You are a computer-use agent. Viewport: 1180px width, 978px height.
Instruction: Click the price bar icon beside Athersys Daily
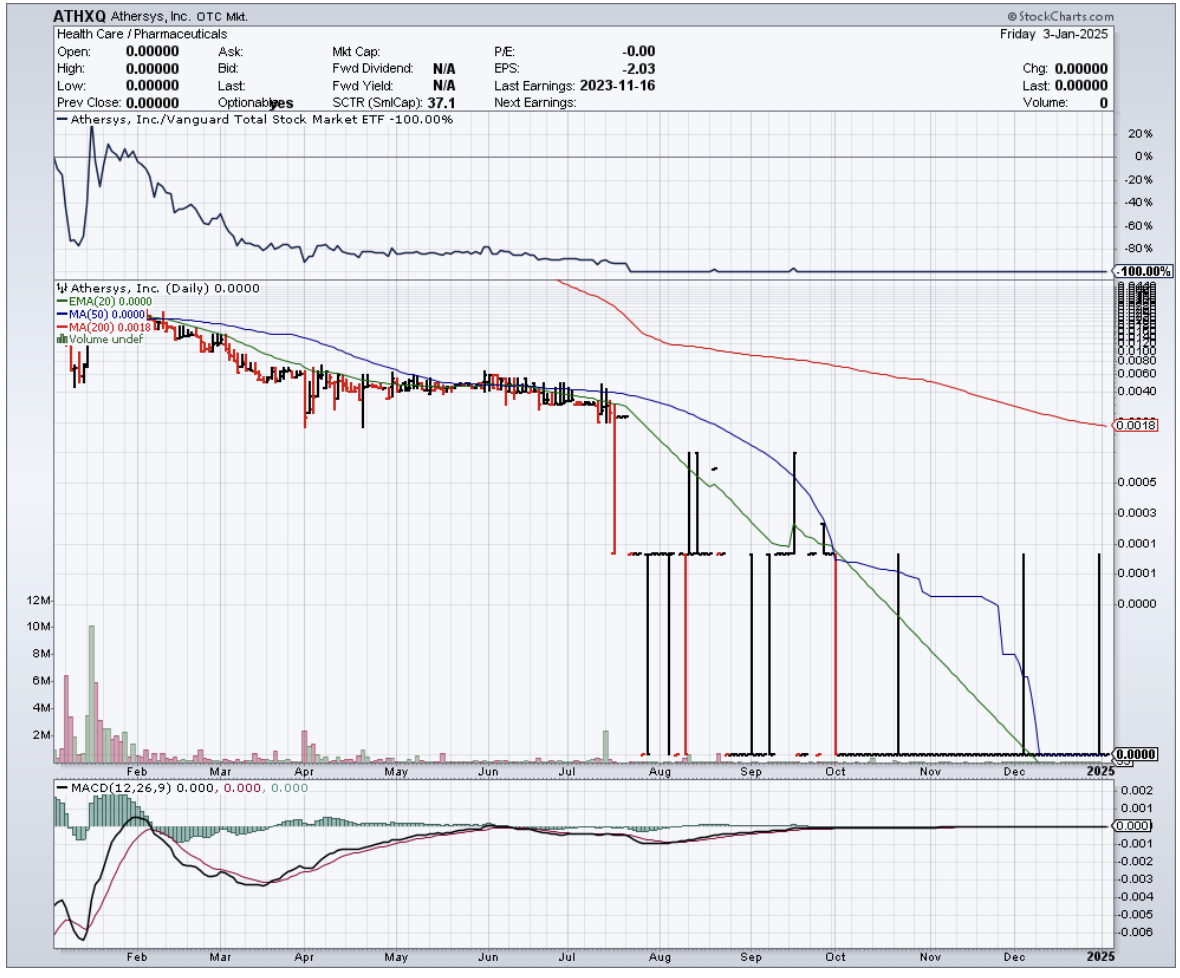(62, 288)
